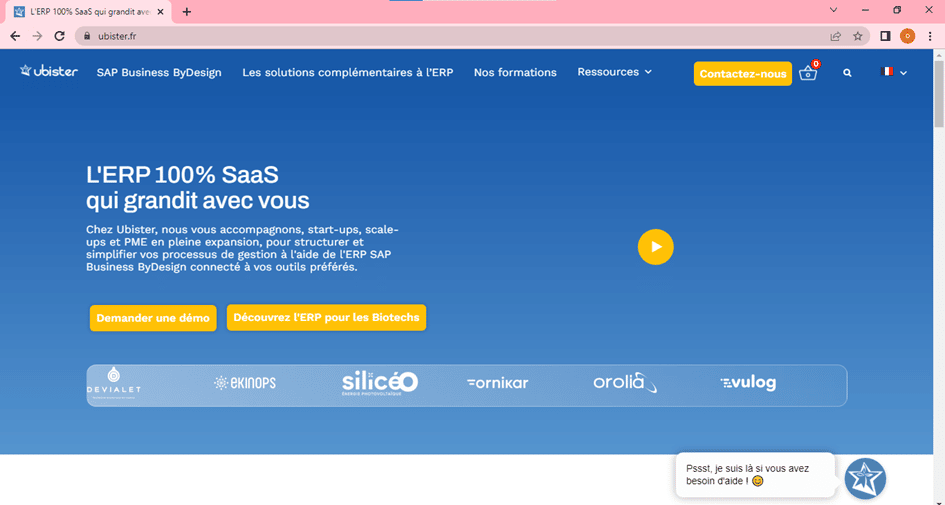This screenshot has width=945, height=505.
Task: Click Découvrez l'ERP pour les Biotechs
Action: (x=326, y=318)
